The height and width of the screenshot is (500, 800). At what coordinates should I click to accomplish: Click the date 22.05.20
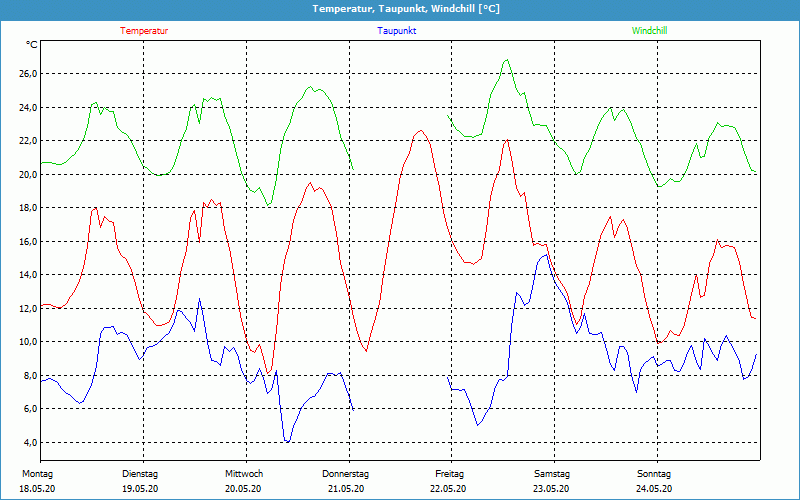point(448,489)
